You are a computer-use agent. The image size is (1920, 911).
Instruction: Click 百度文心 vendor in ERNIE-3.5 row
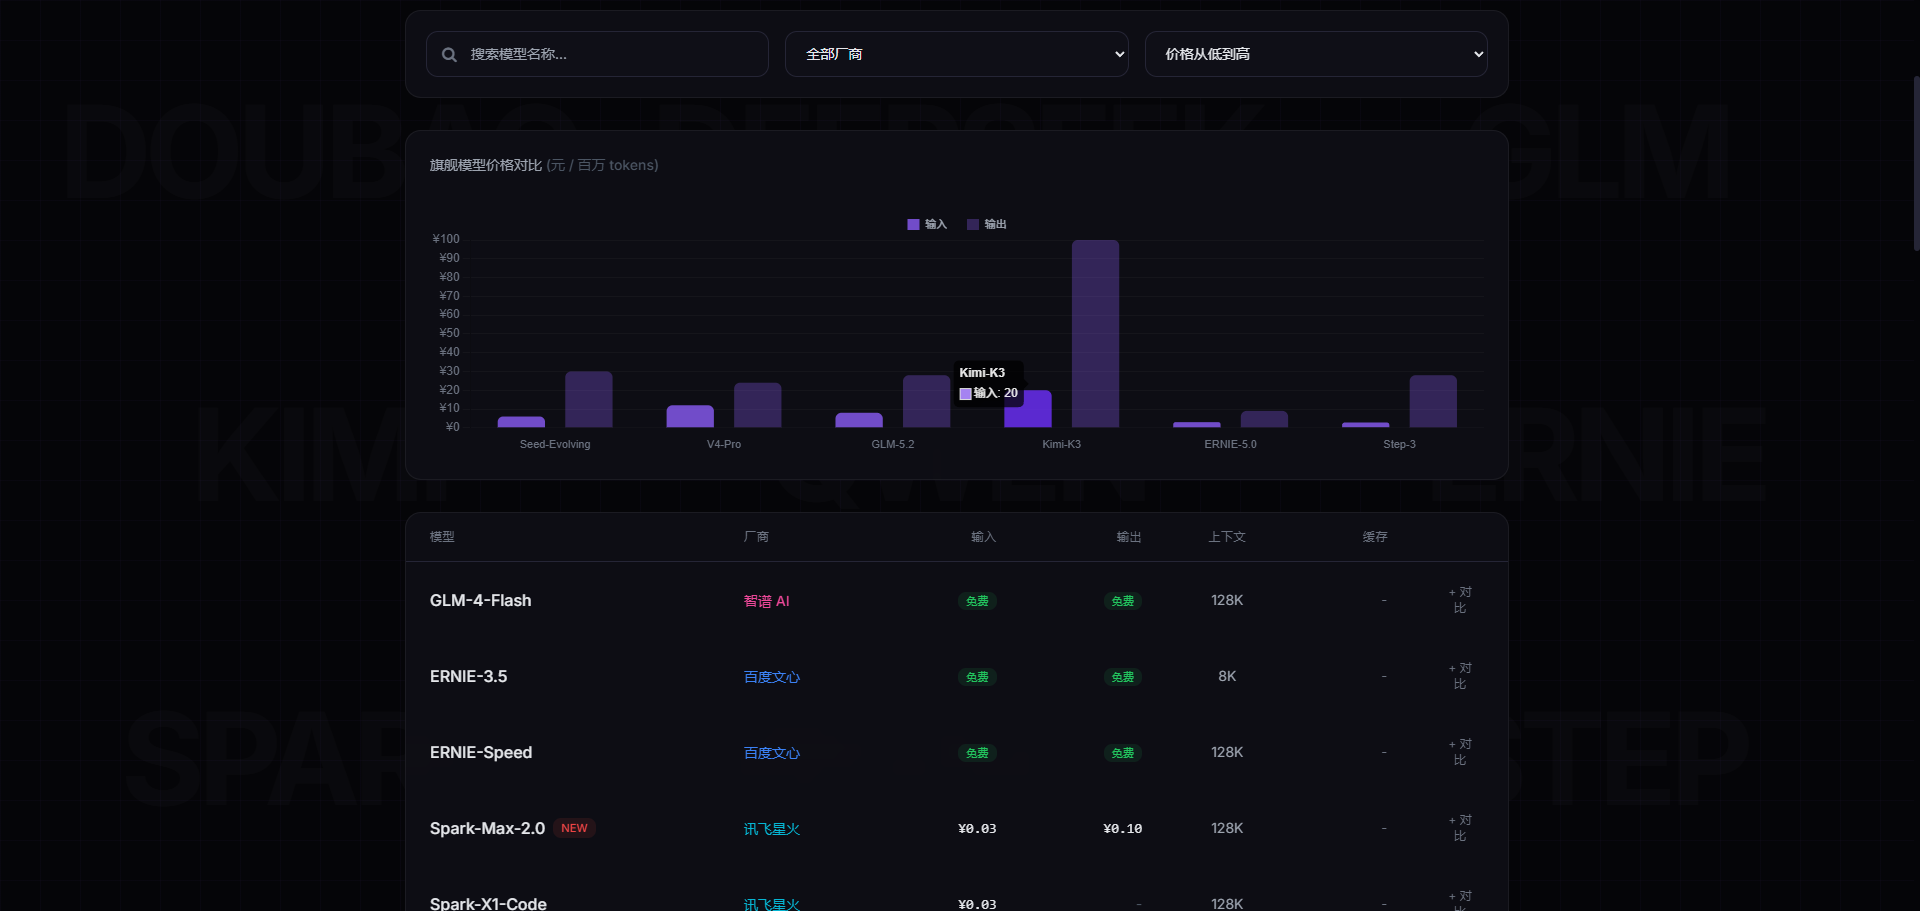click(772, 677)
